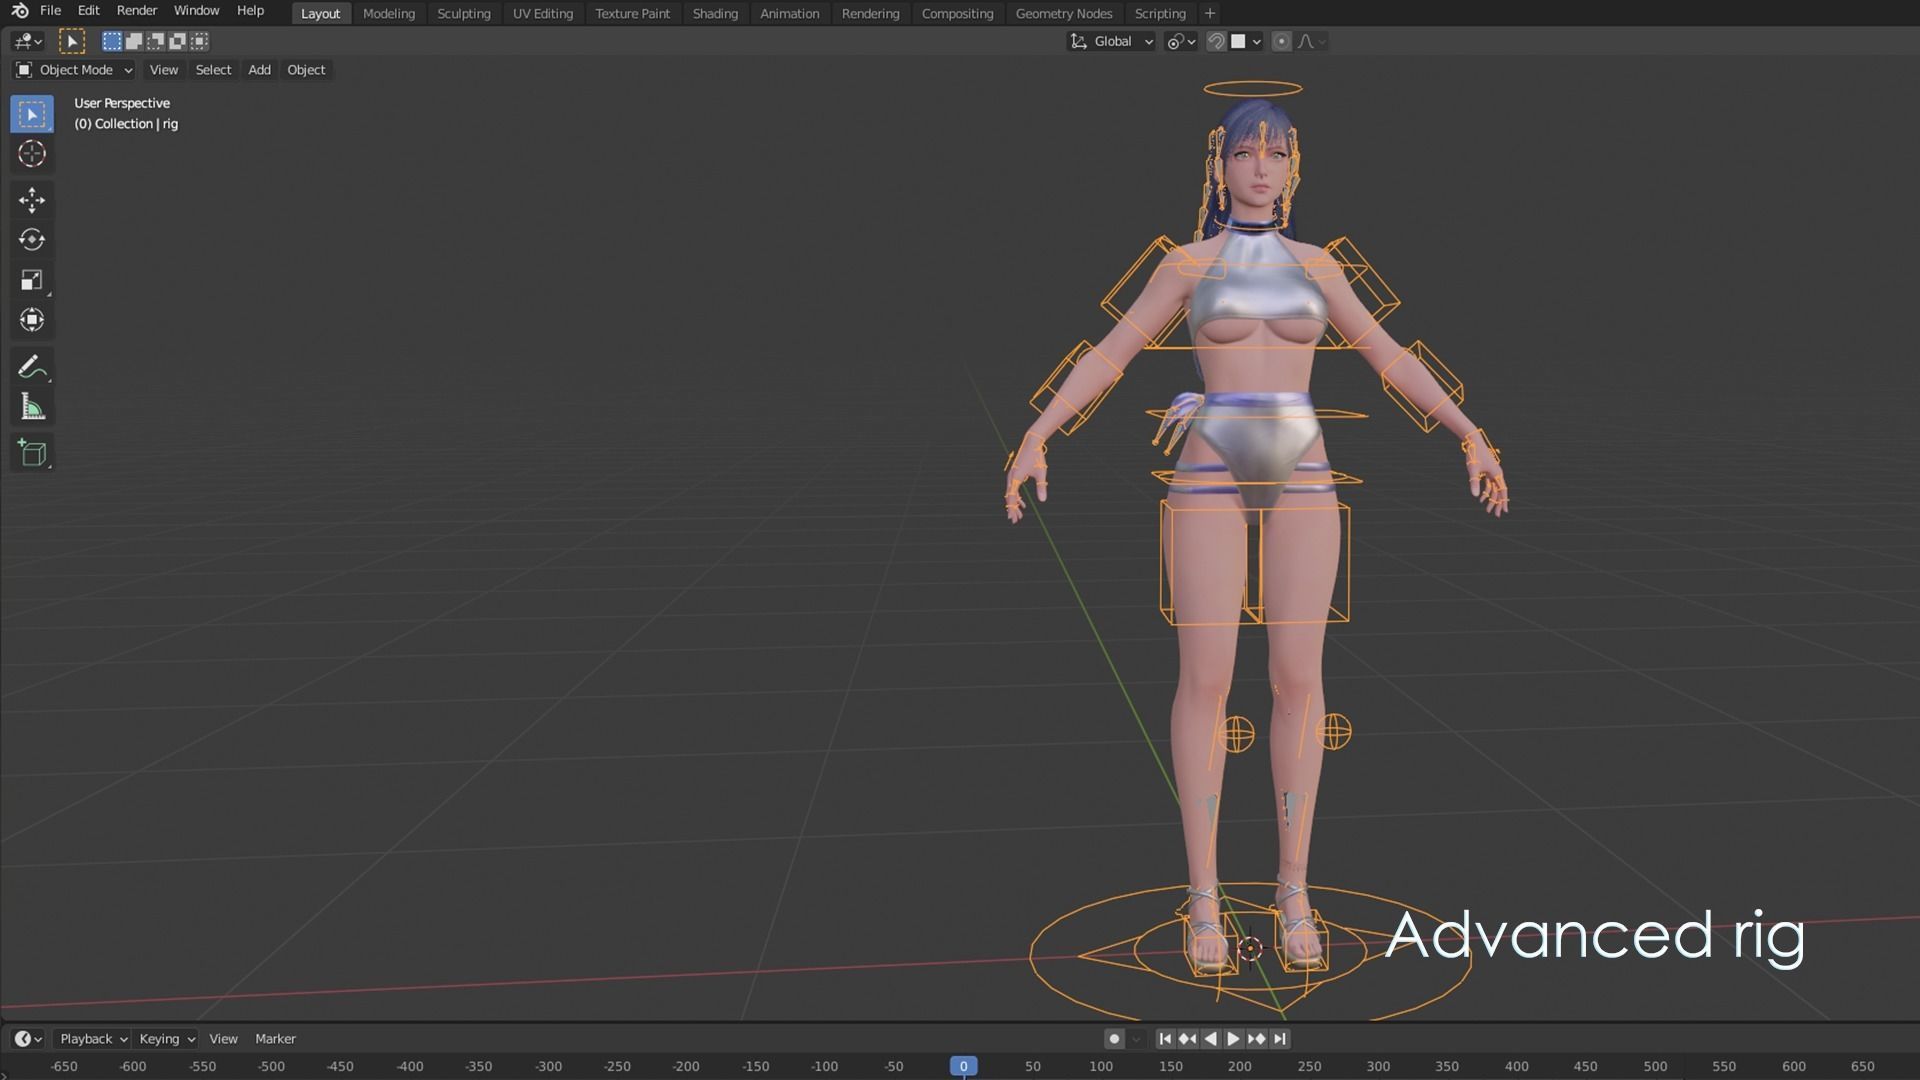This screenshot has height=1080, width=1920.
Task: Switch to Shading workspace tab
Action: [x=715, y=14]
